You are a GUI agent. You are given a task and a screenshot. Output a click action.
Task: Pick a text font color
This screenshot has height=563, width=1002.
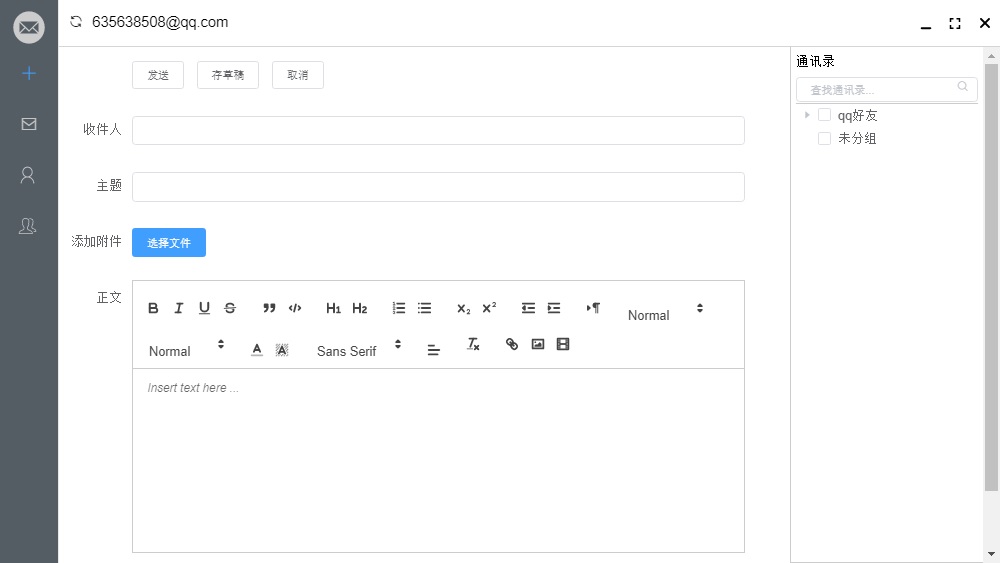pos(256,350)
